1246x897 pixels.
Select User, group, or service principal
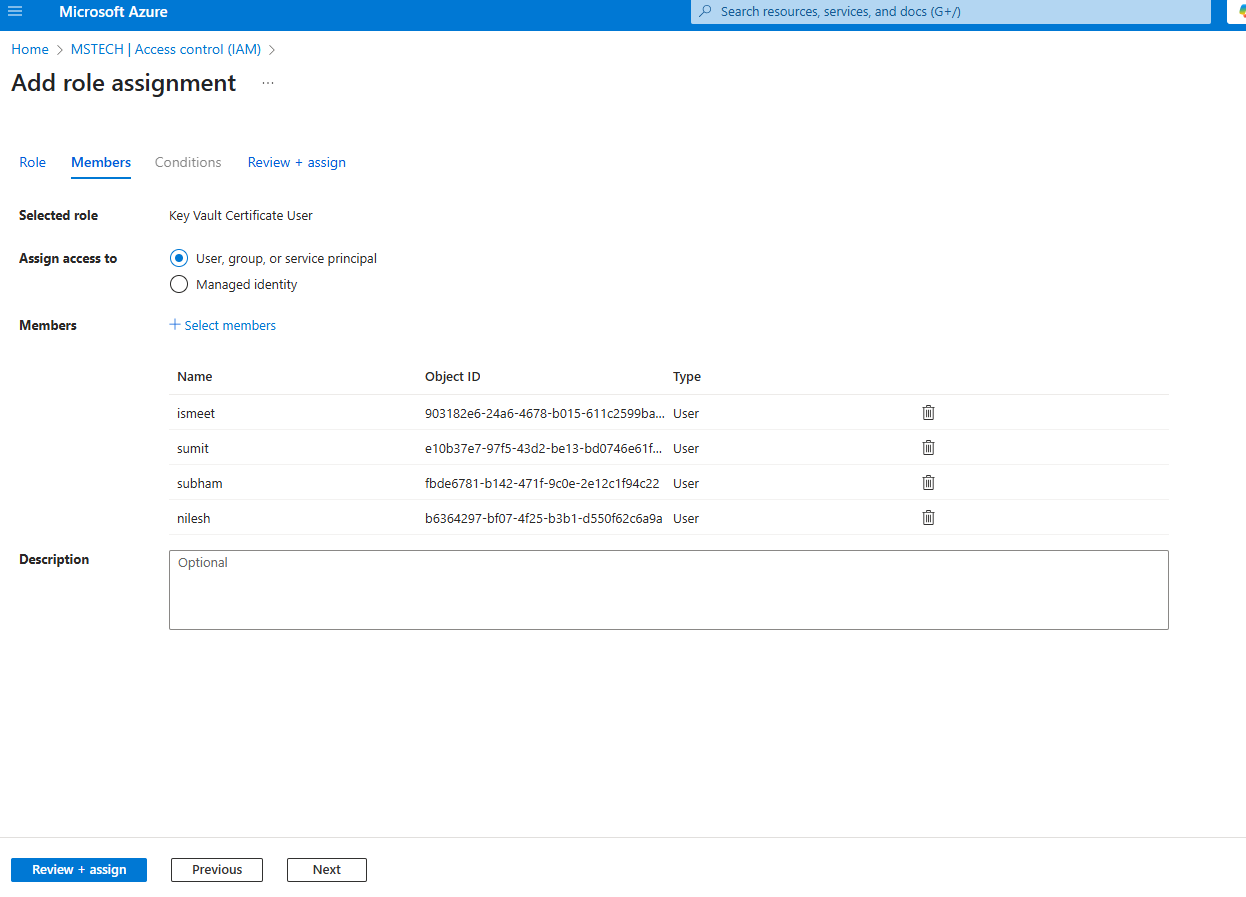(179, 258)
